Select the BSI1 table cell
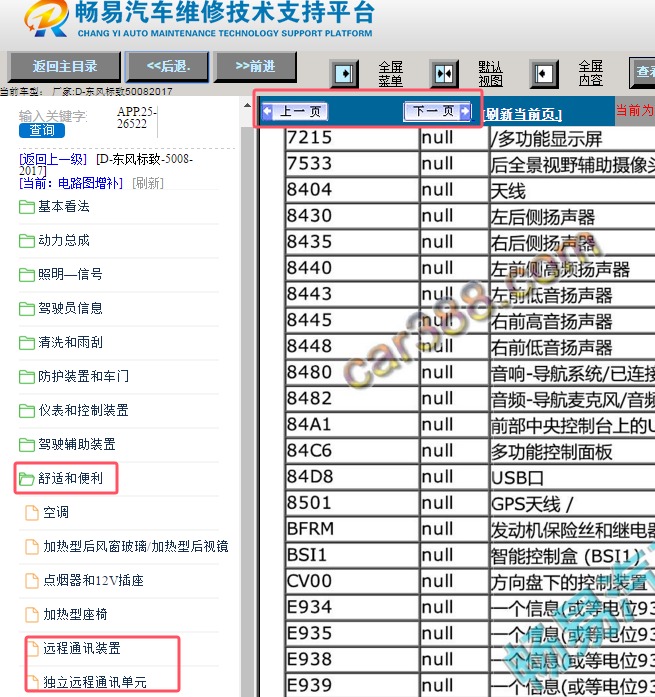This screenshot has height=697, width=655. tap(352, 555)
